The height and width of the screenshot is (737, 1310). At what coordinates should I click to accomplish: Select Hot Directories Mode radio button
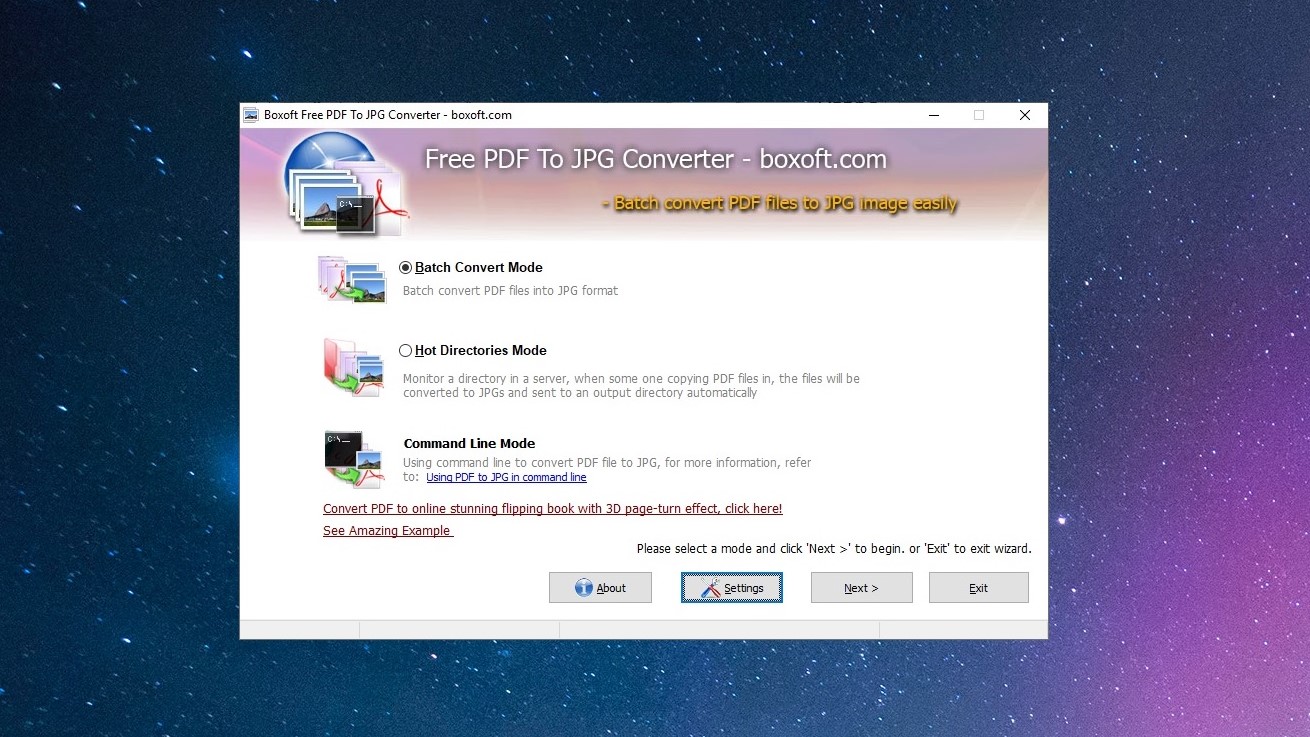[x=405, y=350]
